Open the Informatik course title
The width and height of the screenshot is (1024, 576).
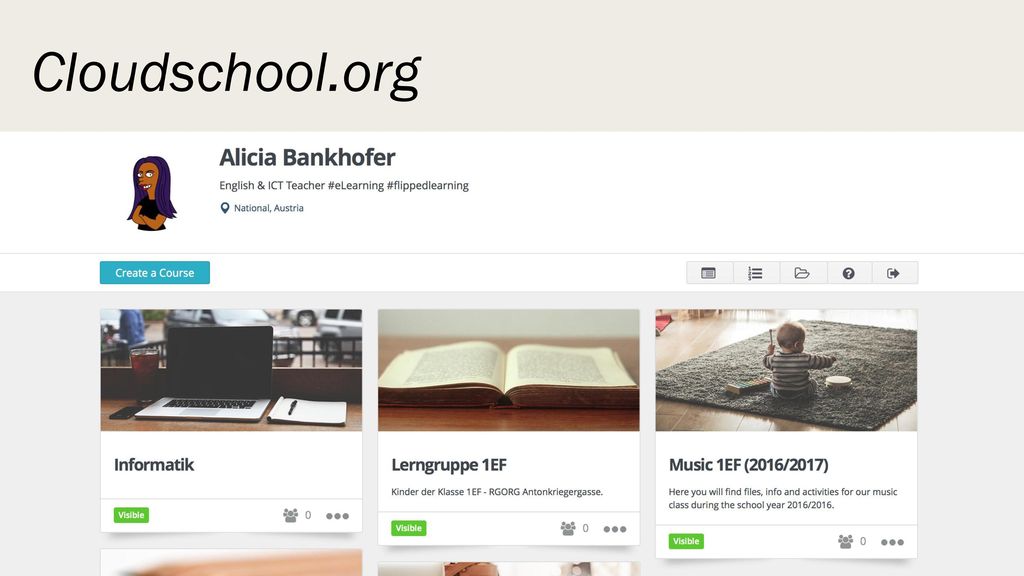pyautogui.click(x=154, y=465)
